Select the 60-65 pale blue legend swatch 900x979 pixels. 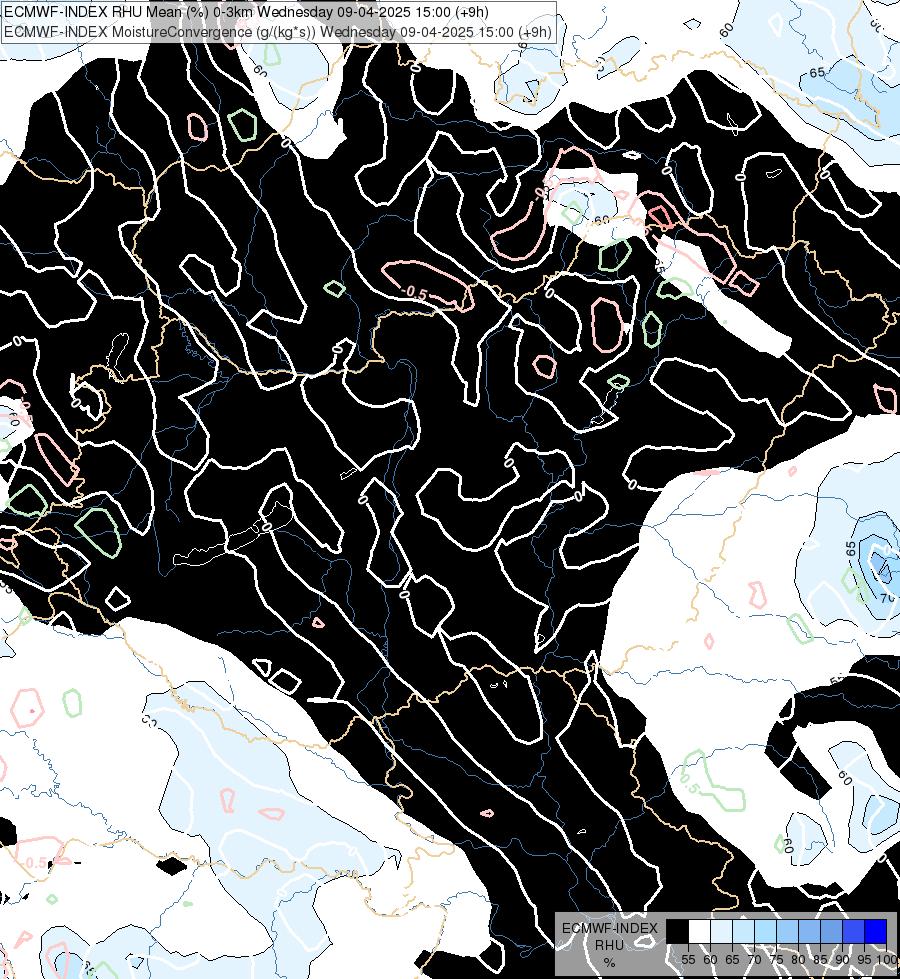[x=721, y=931]
